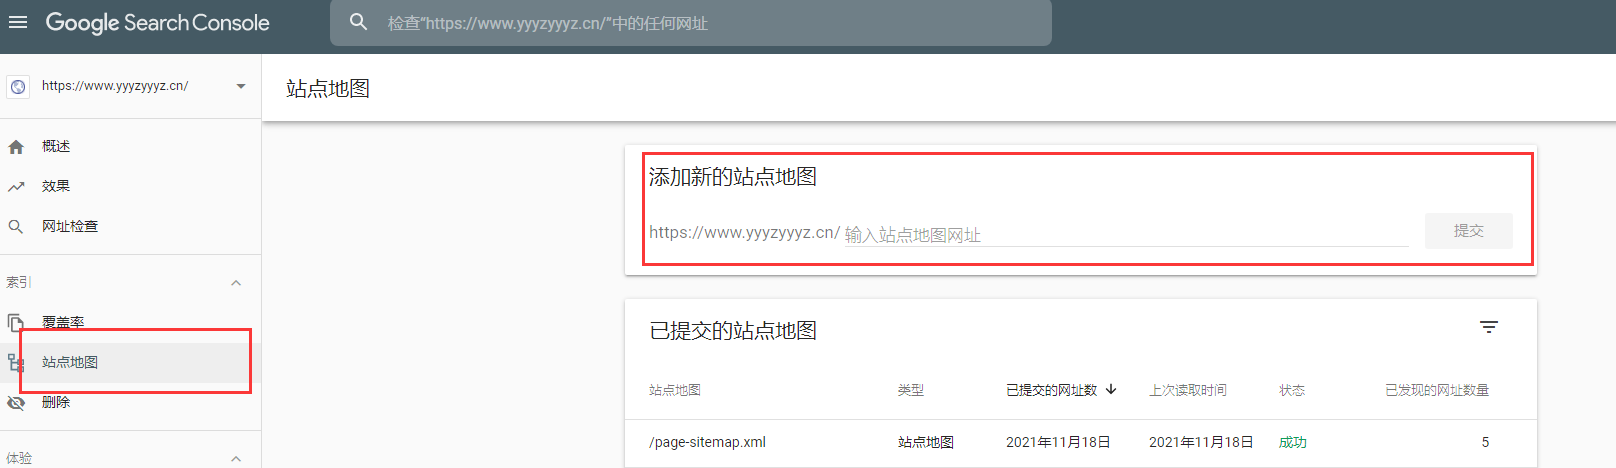The image size is (1616, 468).
Task: Collapse the 索引 sidebar section
Action: click(236, 283)
